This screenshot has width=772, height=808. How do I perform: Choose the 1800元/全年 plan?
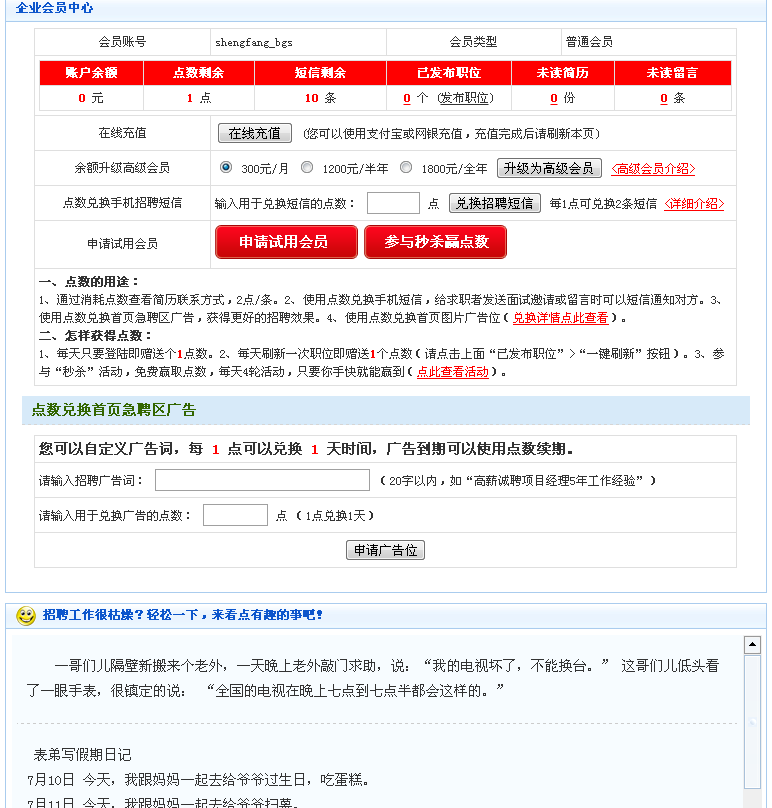[x=406, y=168]
